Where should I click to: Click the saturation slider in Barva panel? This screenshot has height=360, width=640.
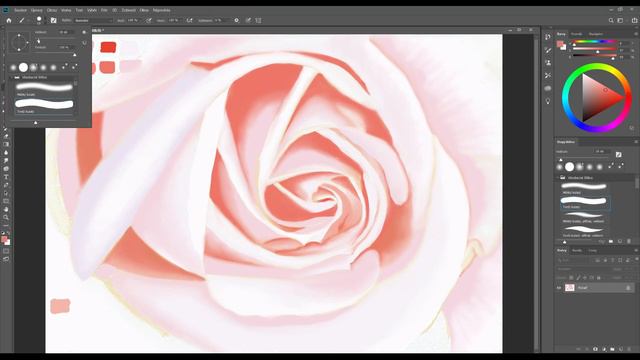click(595, 49)
